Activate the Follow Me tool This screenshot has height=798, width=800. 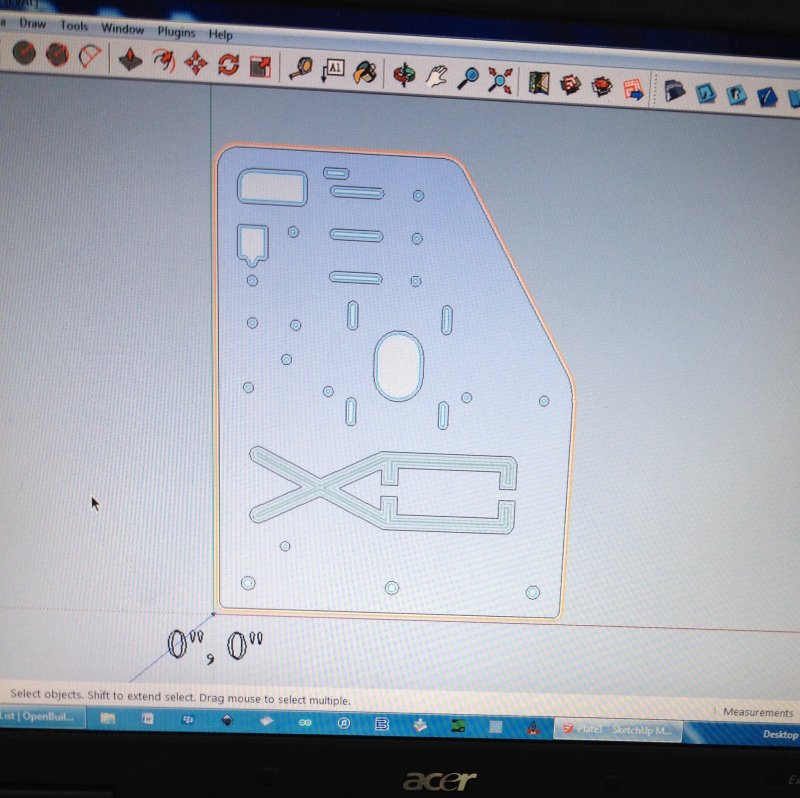(x=163, y=61)
